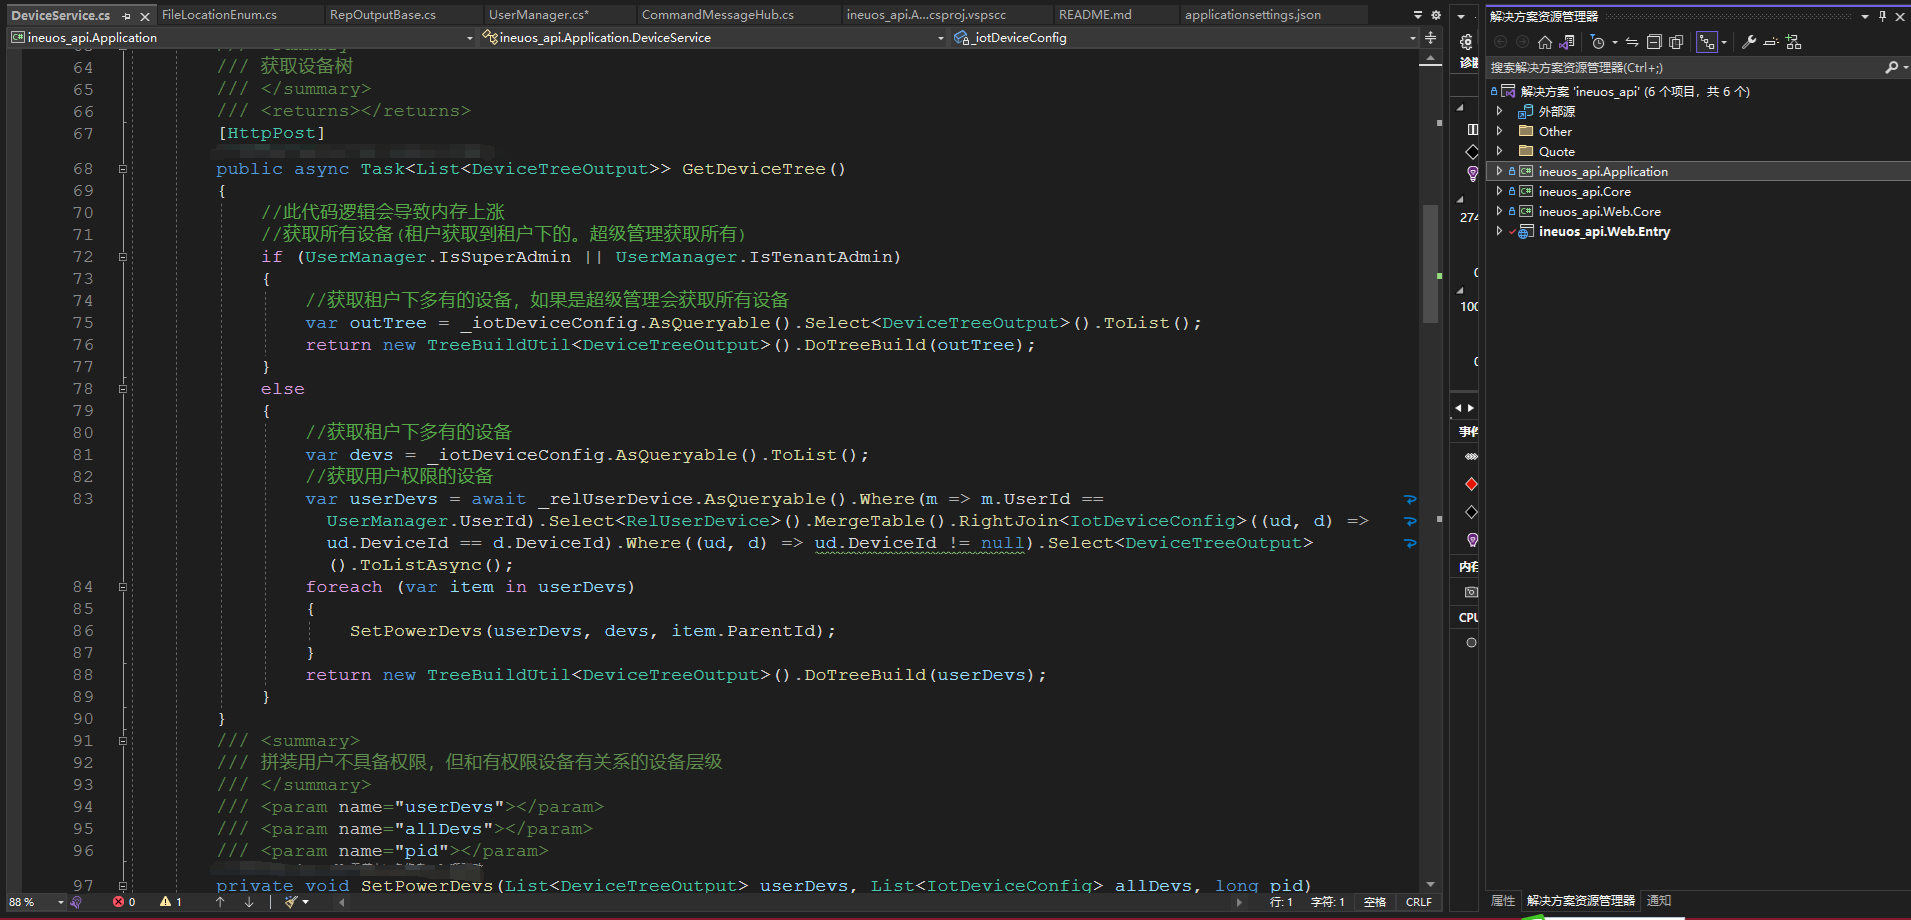Click diagnostics panel settings gear icon
The width and height of the screenshot is (1911, 920).
(x=1466, y=42)
